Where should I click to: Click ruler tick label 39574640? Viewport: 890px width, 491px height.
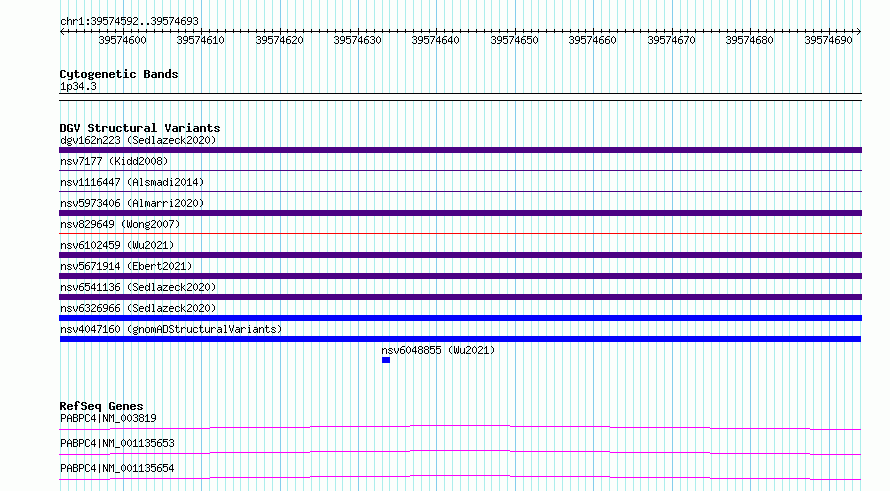[435, 40]
